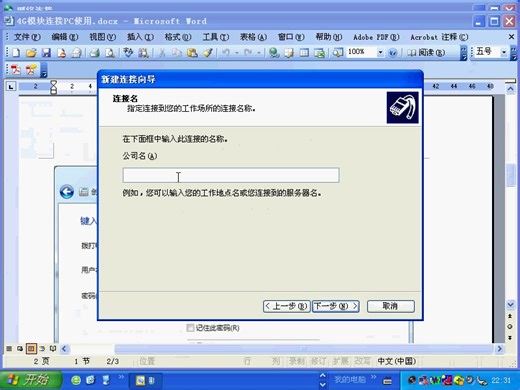Click 上一步(B) back button in wizard
Viewport: 520px width, 390px height.
pos(287,306)
